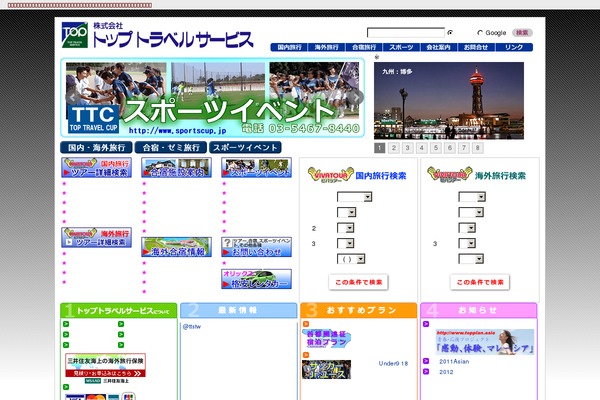
Task: Open dropdown labeled 3 in 海外旅行検索
Action: [467, 243]
